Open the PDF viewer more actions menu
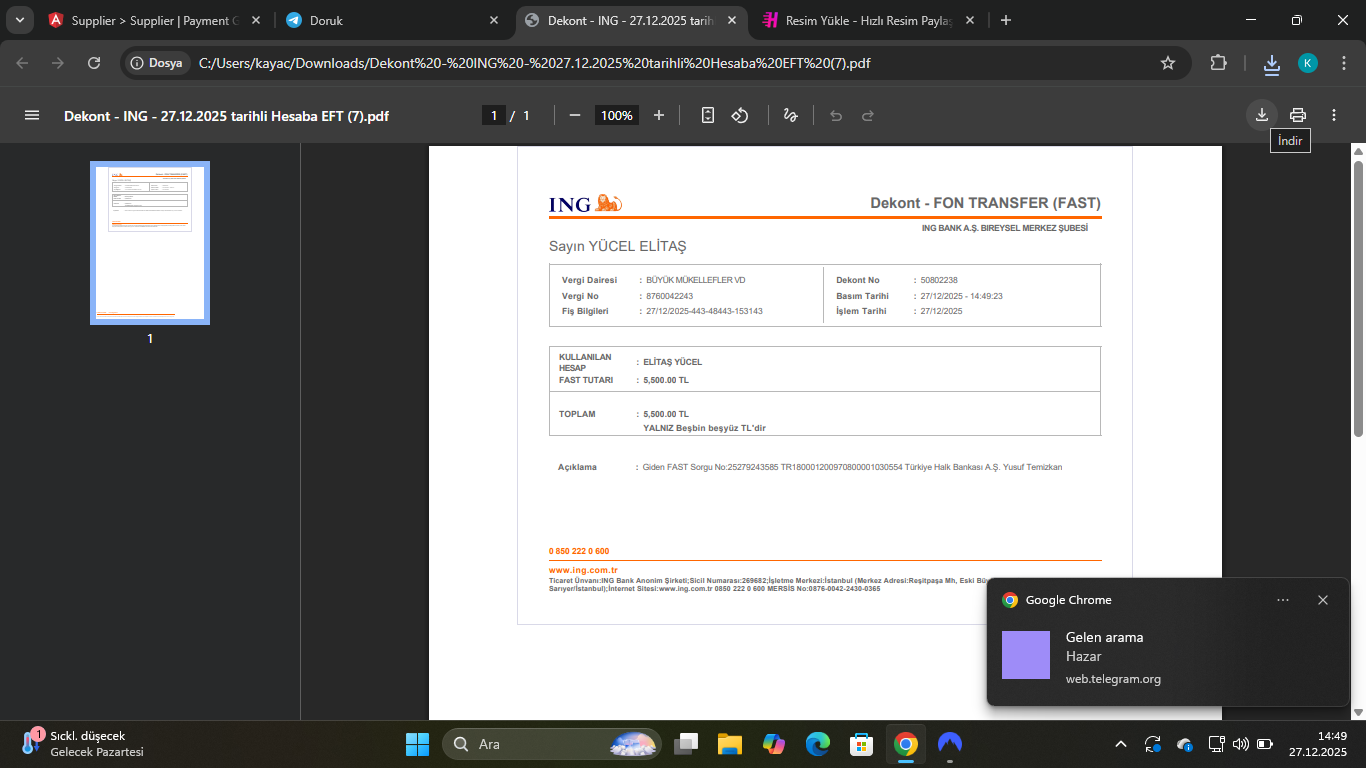Screen dimensions: 1366x768 point(1334,115)
